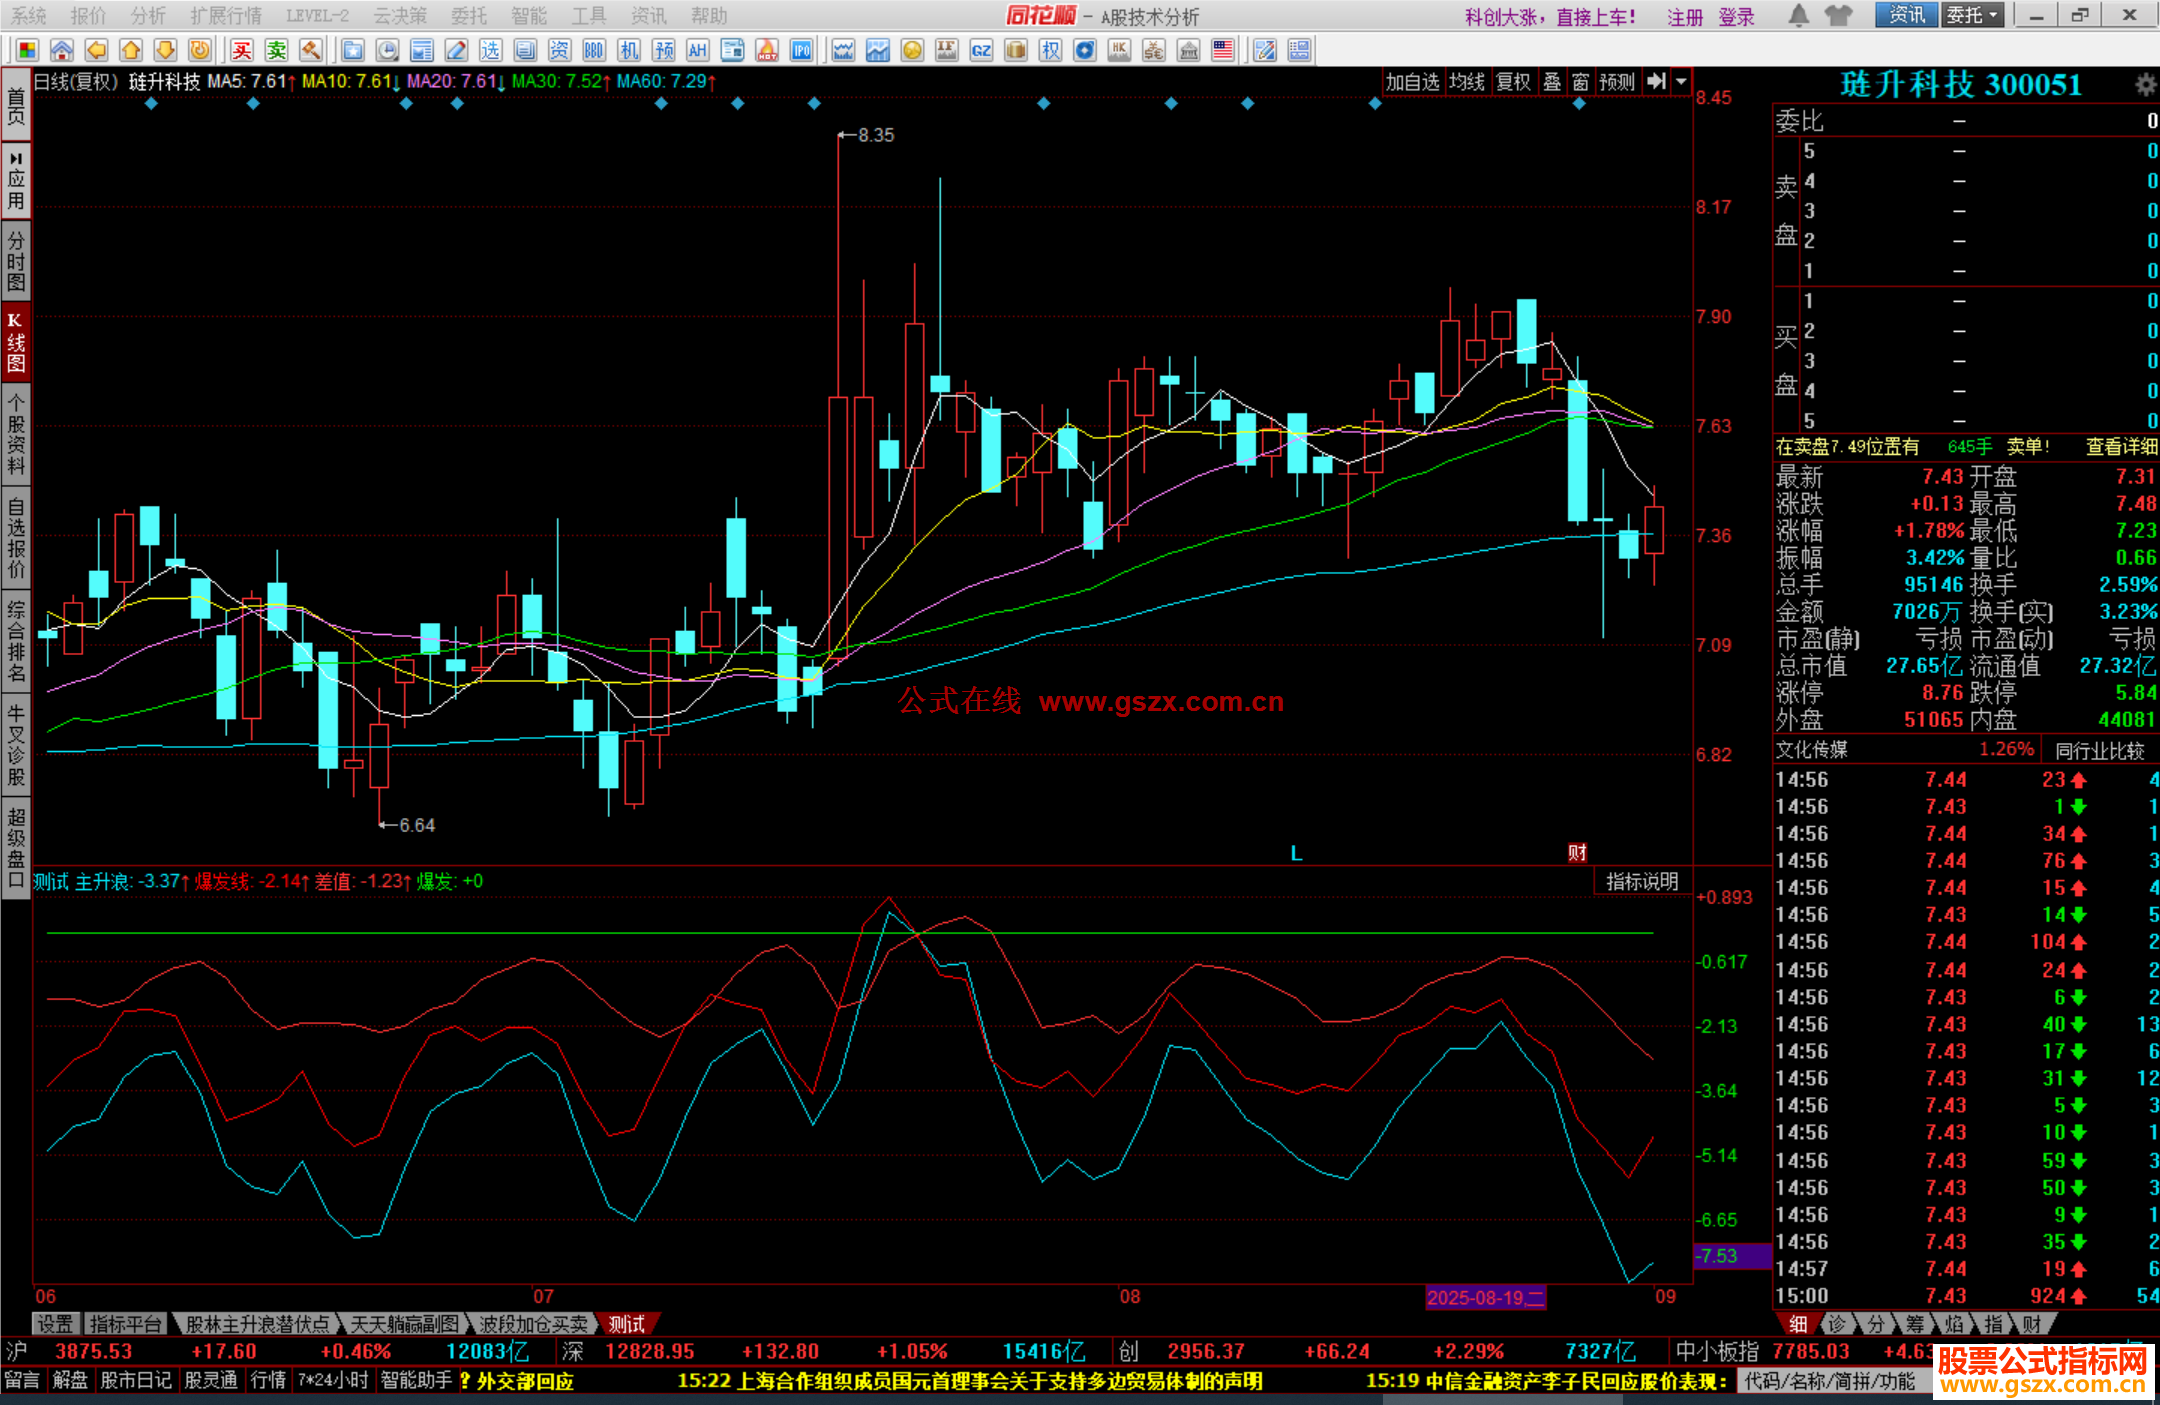This screenshot has width=2160, height=1405.
Task: Click the green 卖 (sell) toolbar icon
Action: point(277,50)
